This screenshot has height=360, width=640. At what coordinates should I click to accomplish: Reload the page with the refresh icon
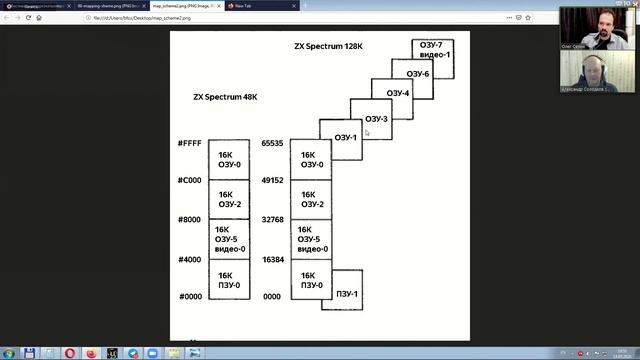[x=28, y=18]
